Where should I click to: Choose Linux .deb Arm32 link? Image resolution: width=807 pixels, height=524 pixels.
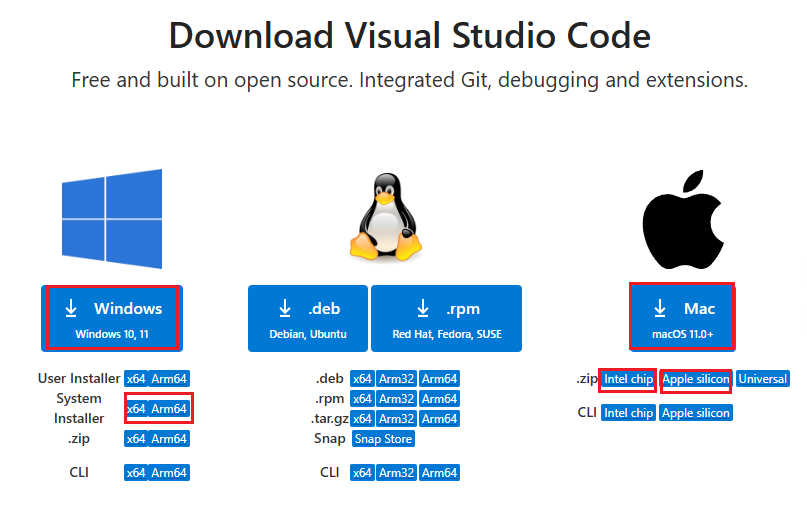pos(396,379)
